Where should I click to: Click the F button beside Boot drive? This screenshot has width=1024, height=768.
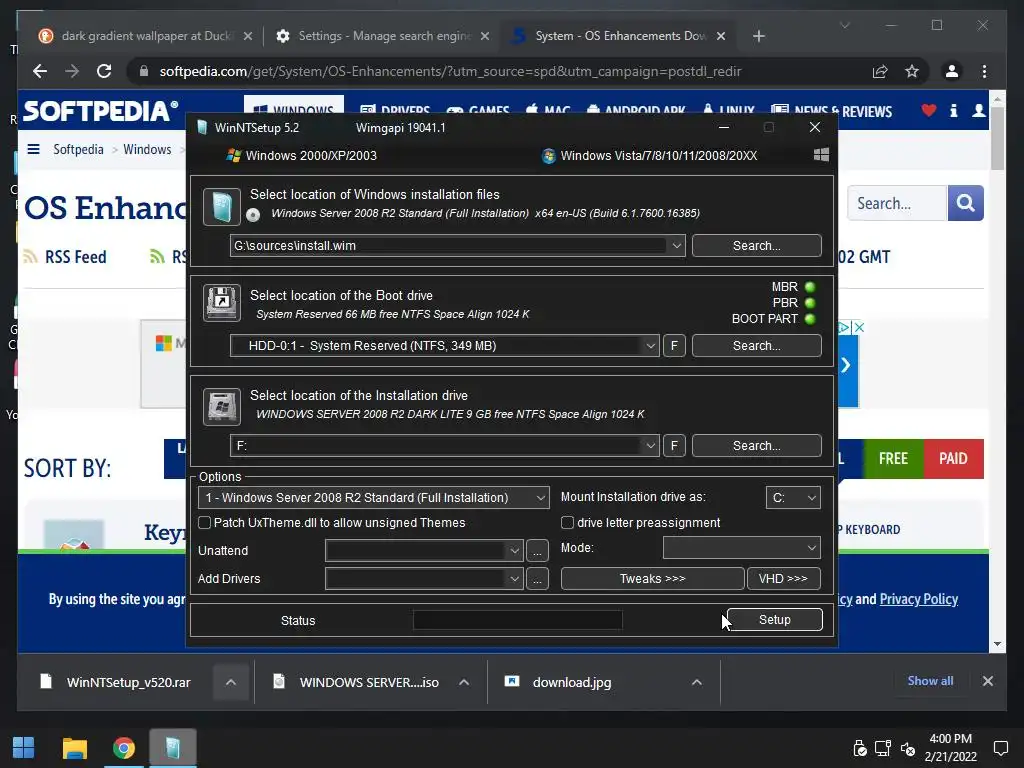tap(674, 345)
